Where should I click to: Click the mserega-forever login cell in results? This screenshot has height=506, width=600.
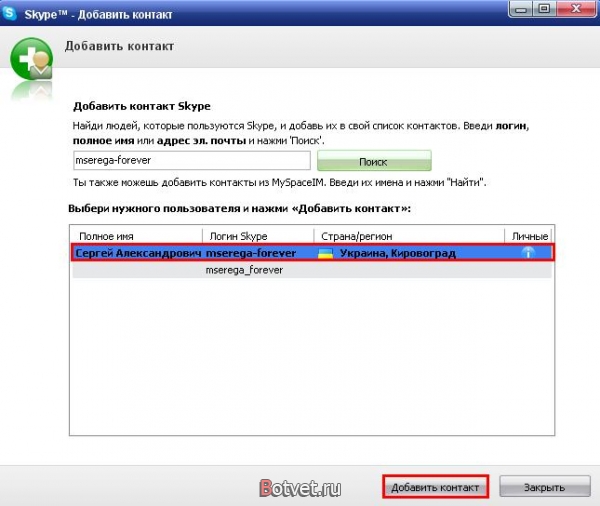(251, 253)
